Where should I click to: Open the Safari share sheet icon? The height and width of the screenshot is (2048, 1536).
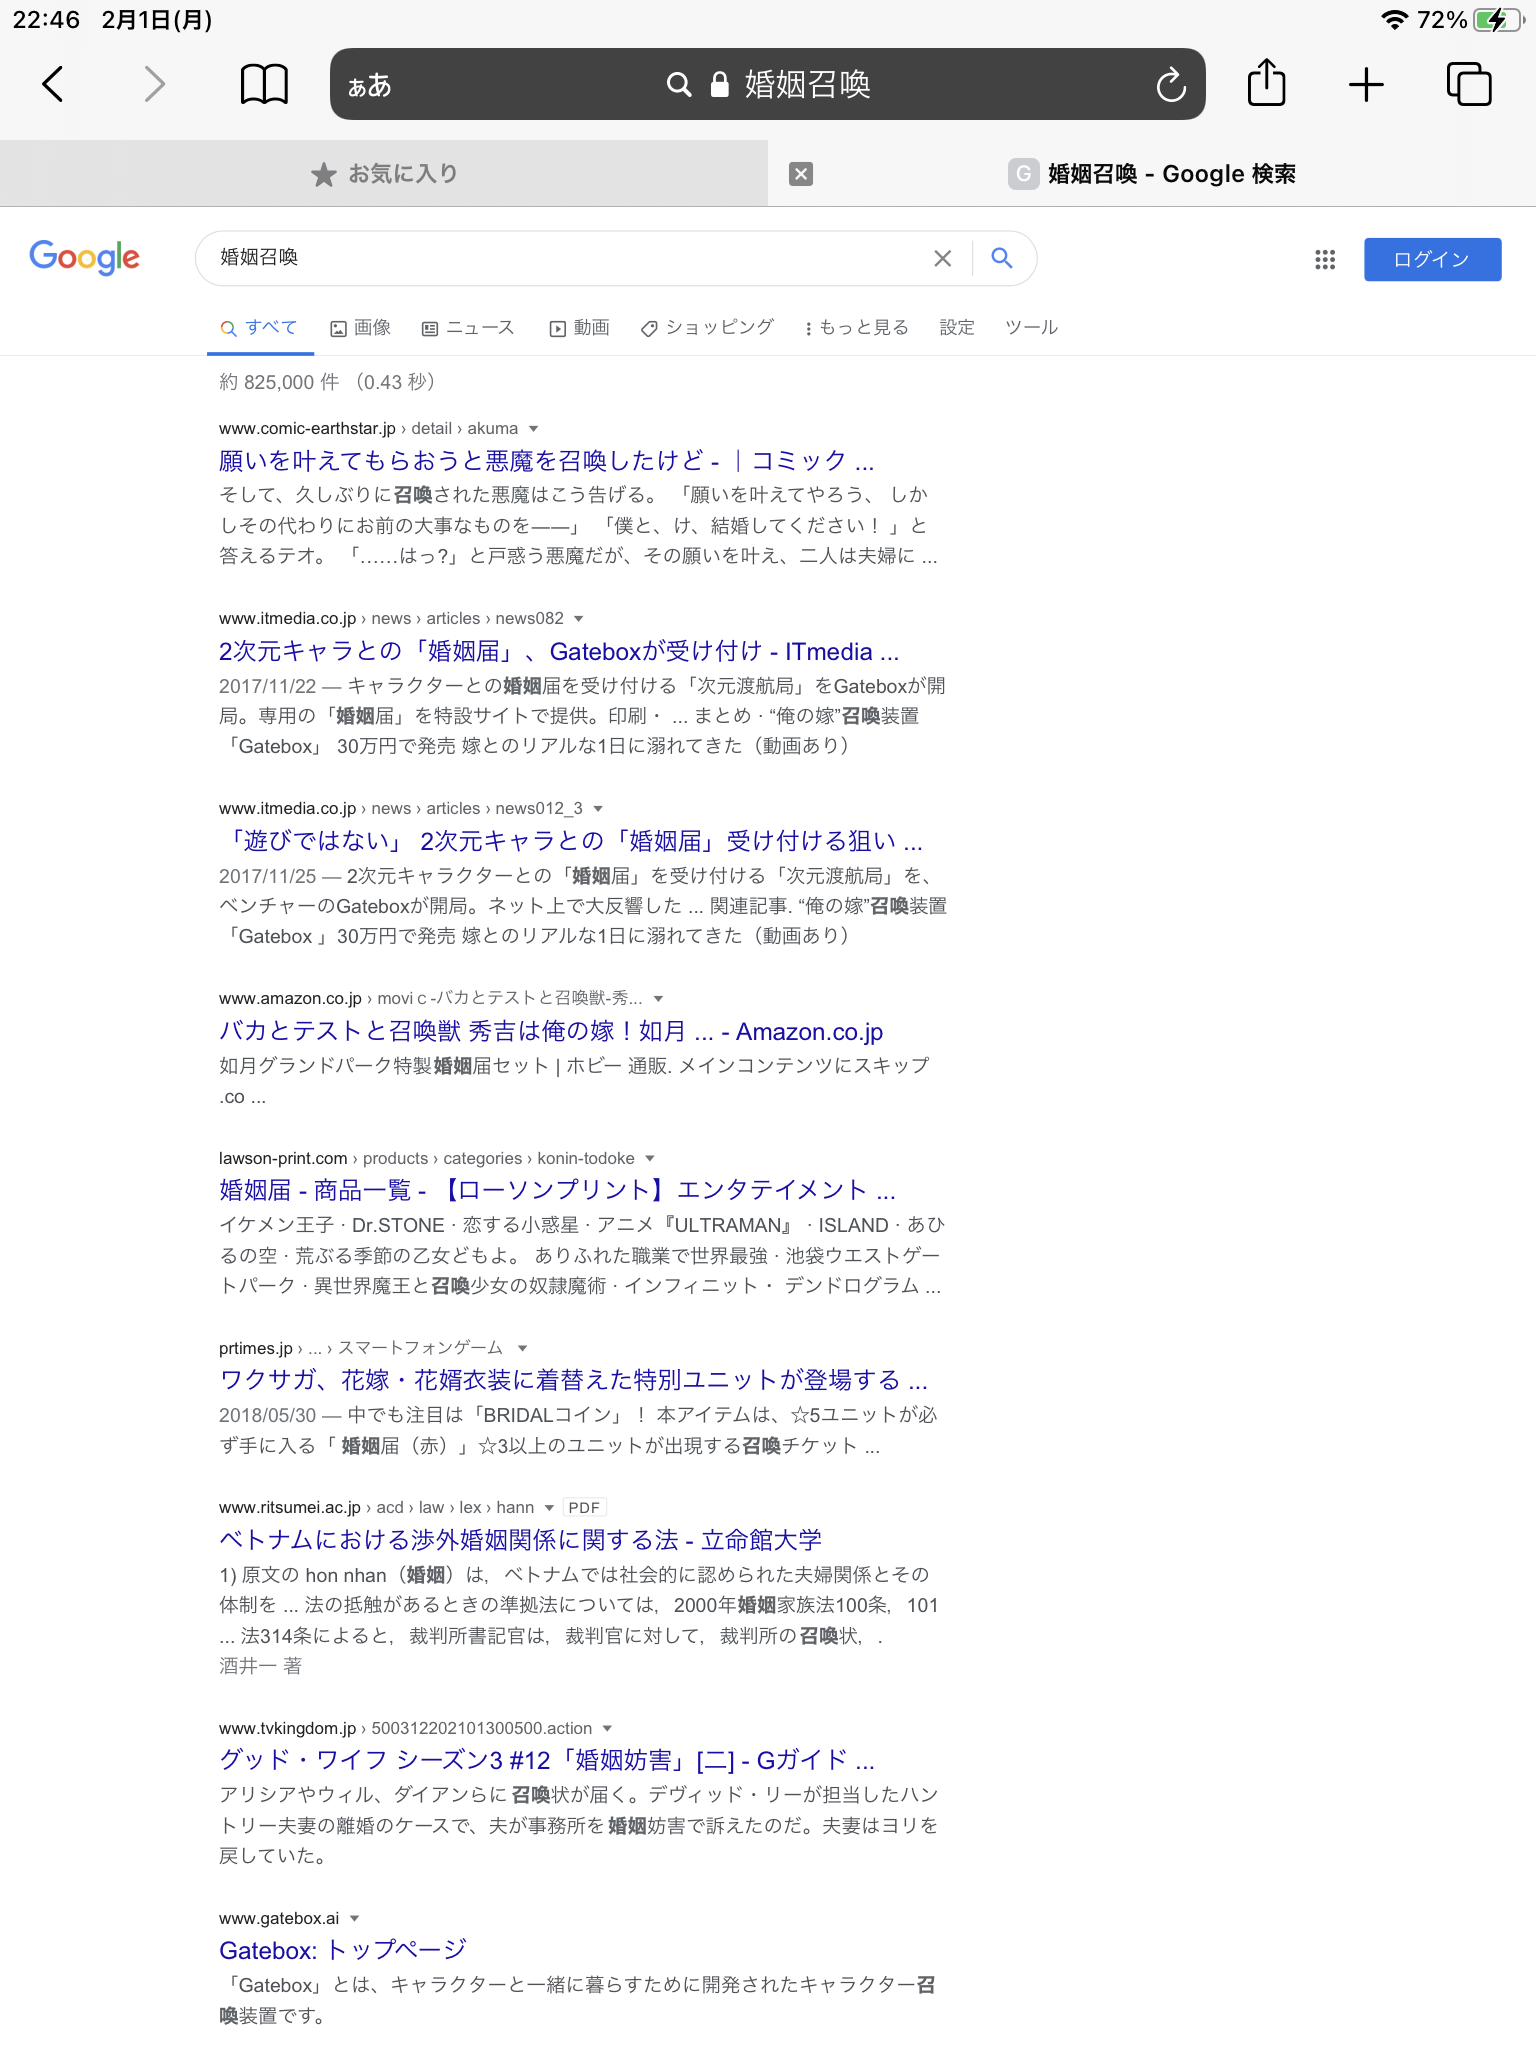pos(1266,82)
